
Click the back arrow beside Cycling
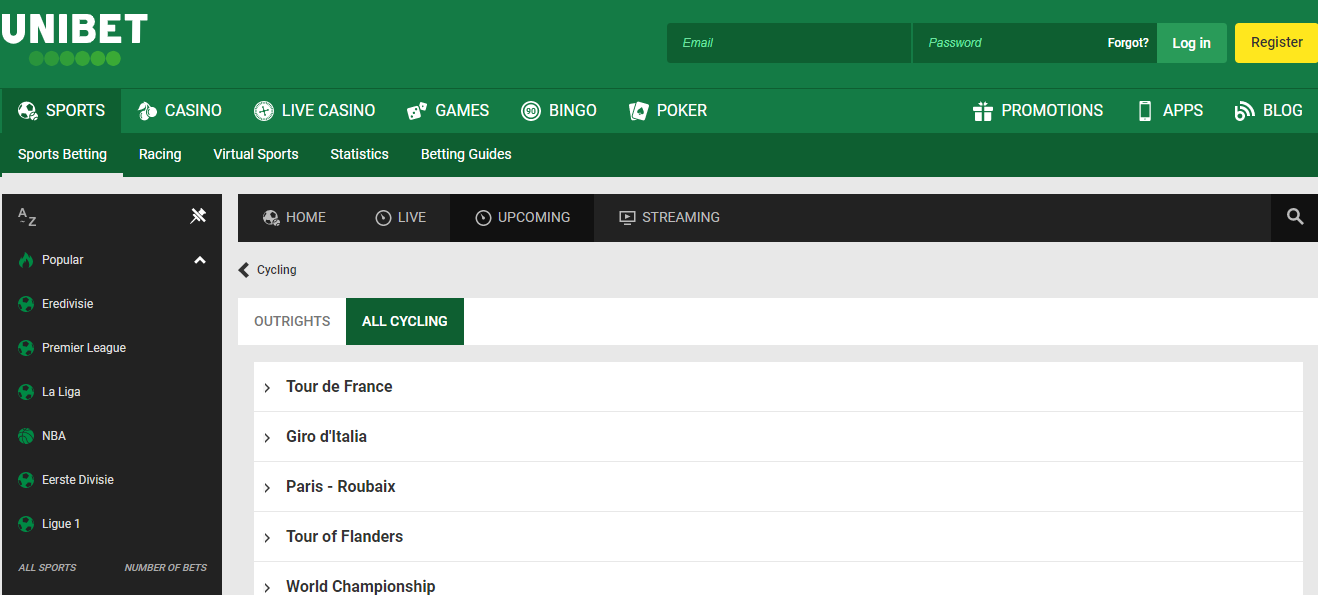click(x=244, y=270)
